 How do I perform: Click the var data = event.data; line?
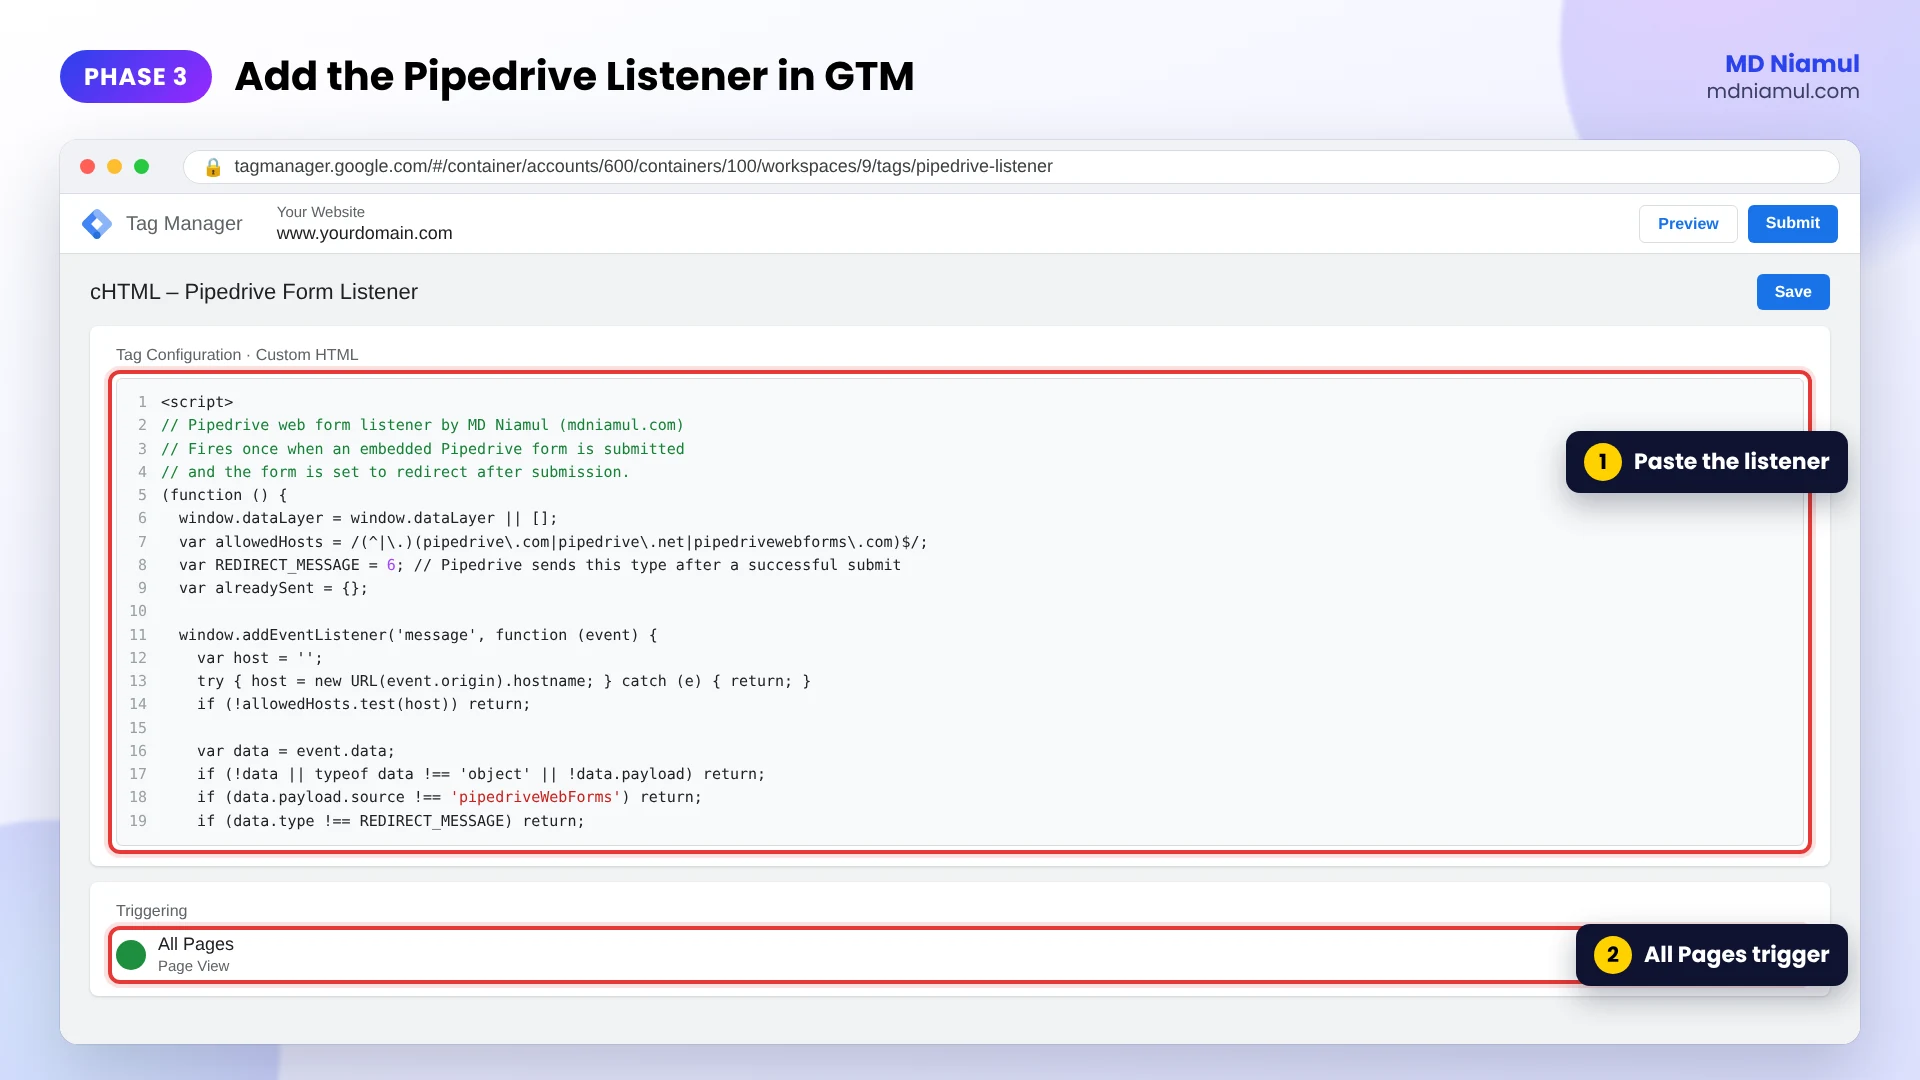click(296, 751)
